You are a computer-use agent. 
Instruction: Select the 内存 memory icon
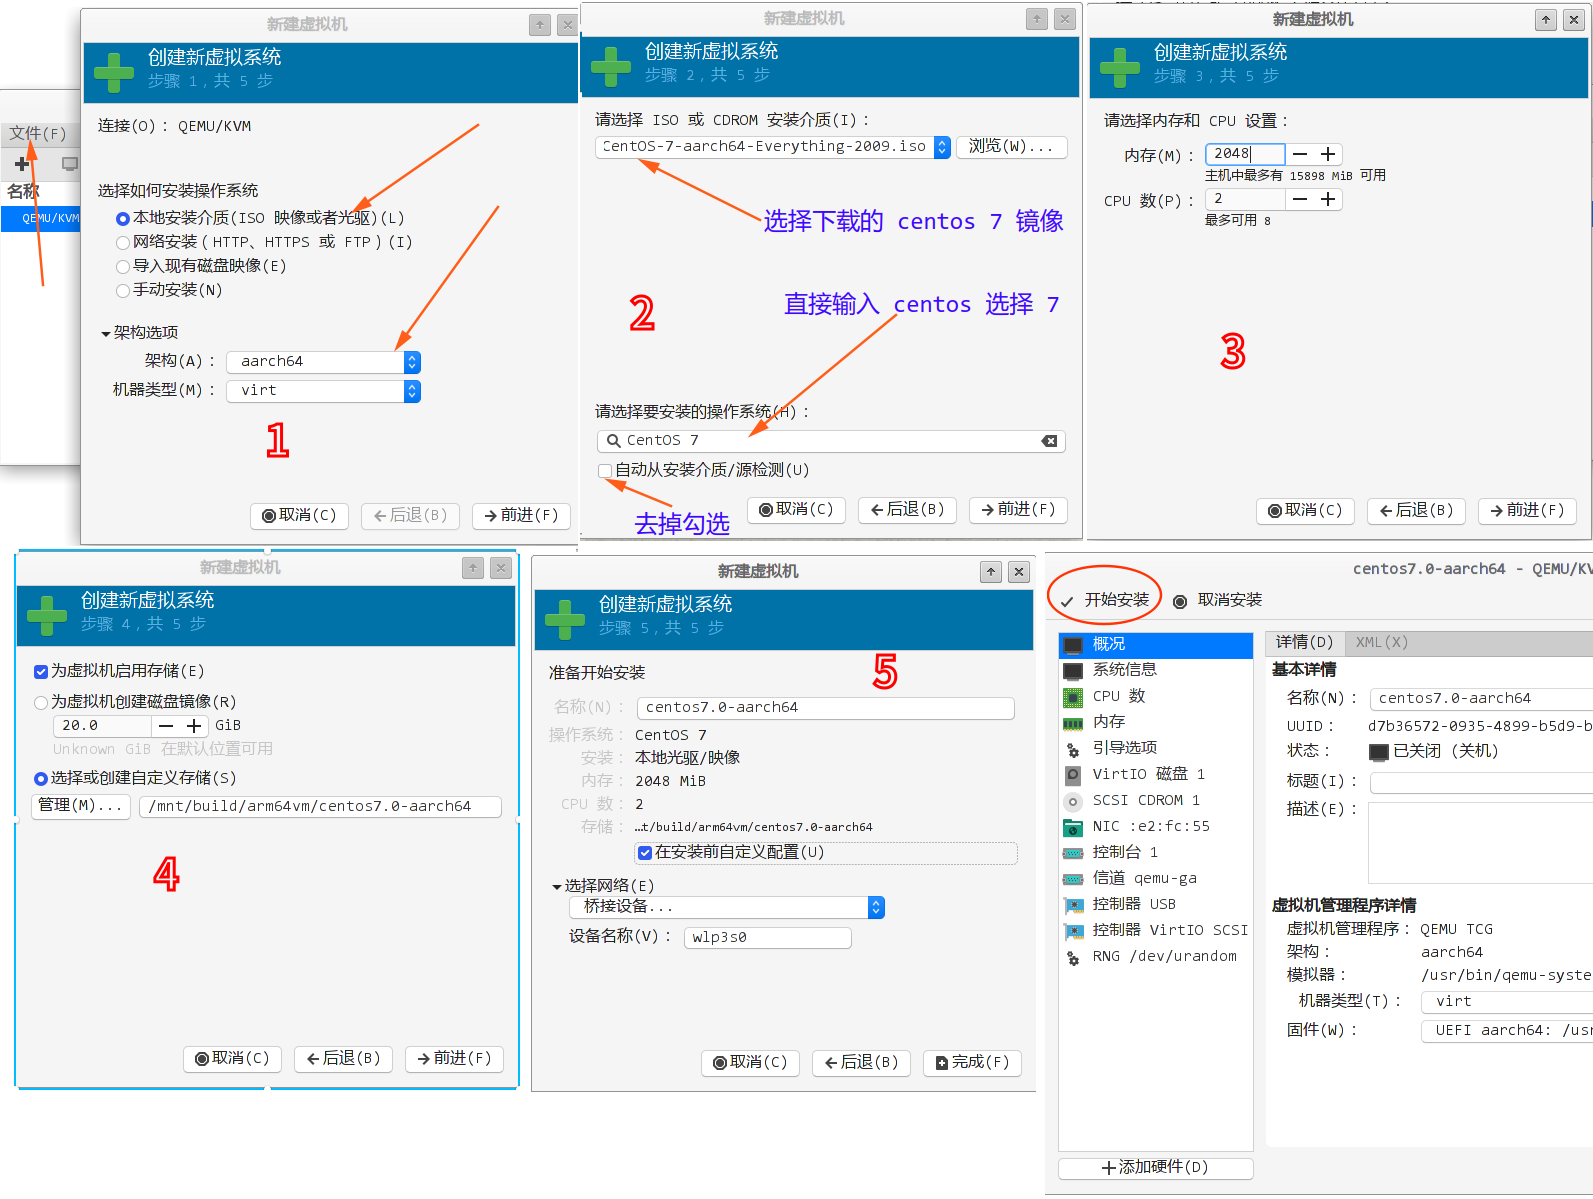[x=1073, y=723]
